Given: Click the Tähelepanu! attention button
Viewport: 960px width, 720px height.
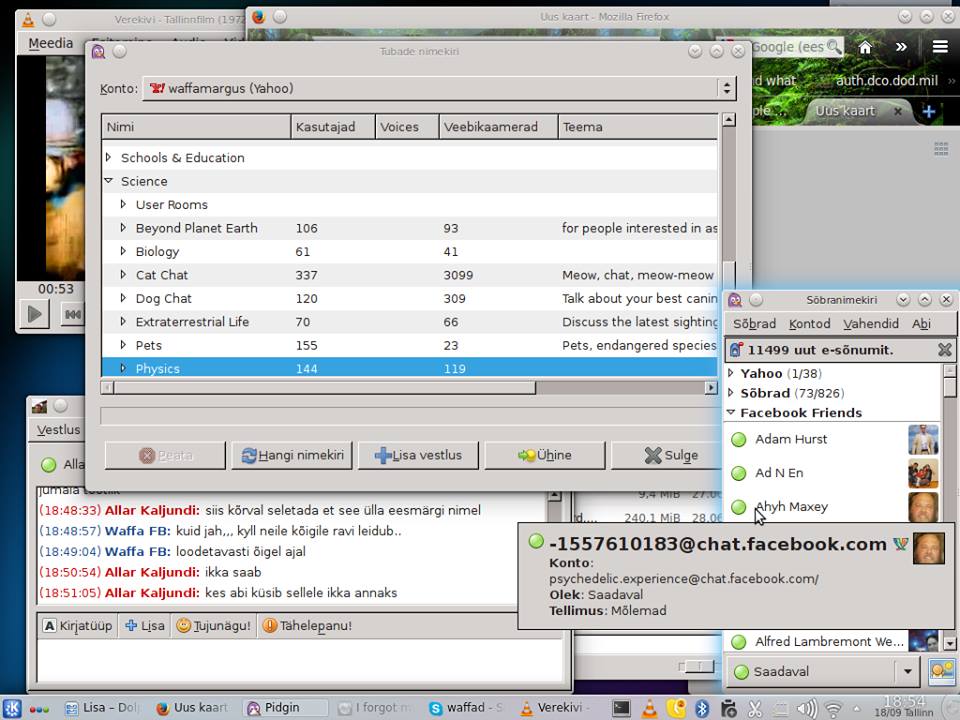Looking at the screenshot, I should point(307,626).
